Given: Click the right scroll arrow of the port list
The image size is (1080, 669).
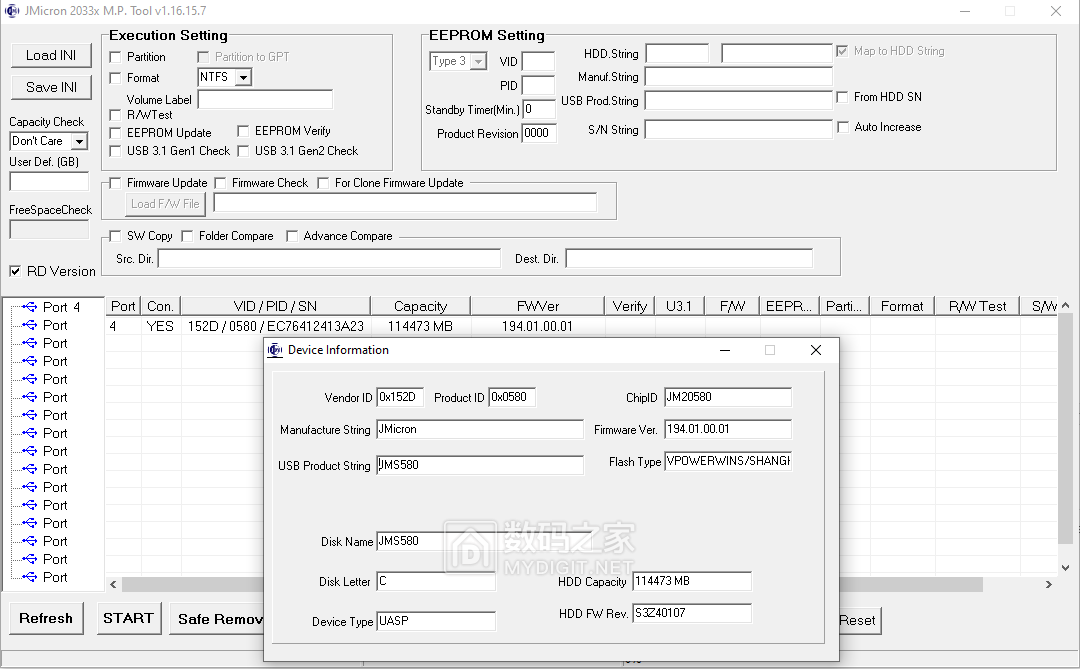Looking at the screenshot, I should pyautogui.click(x=1049, y=584).
